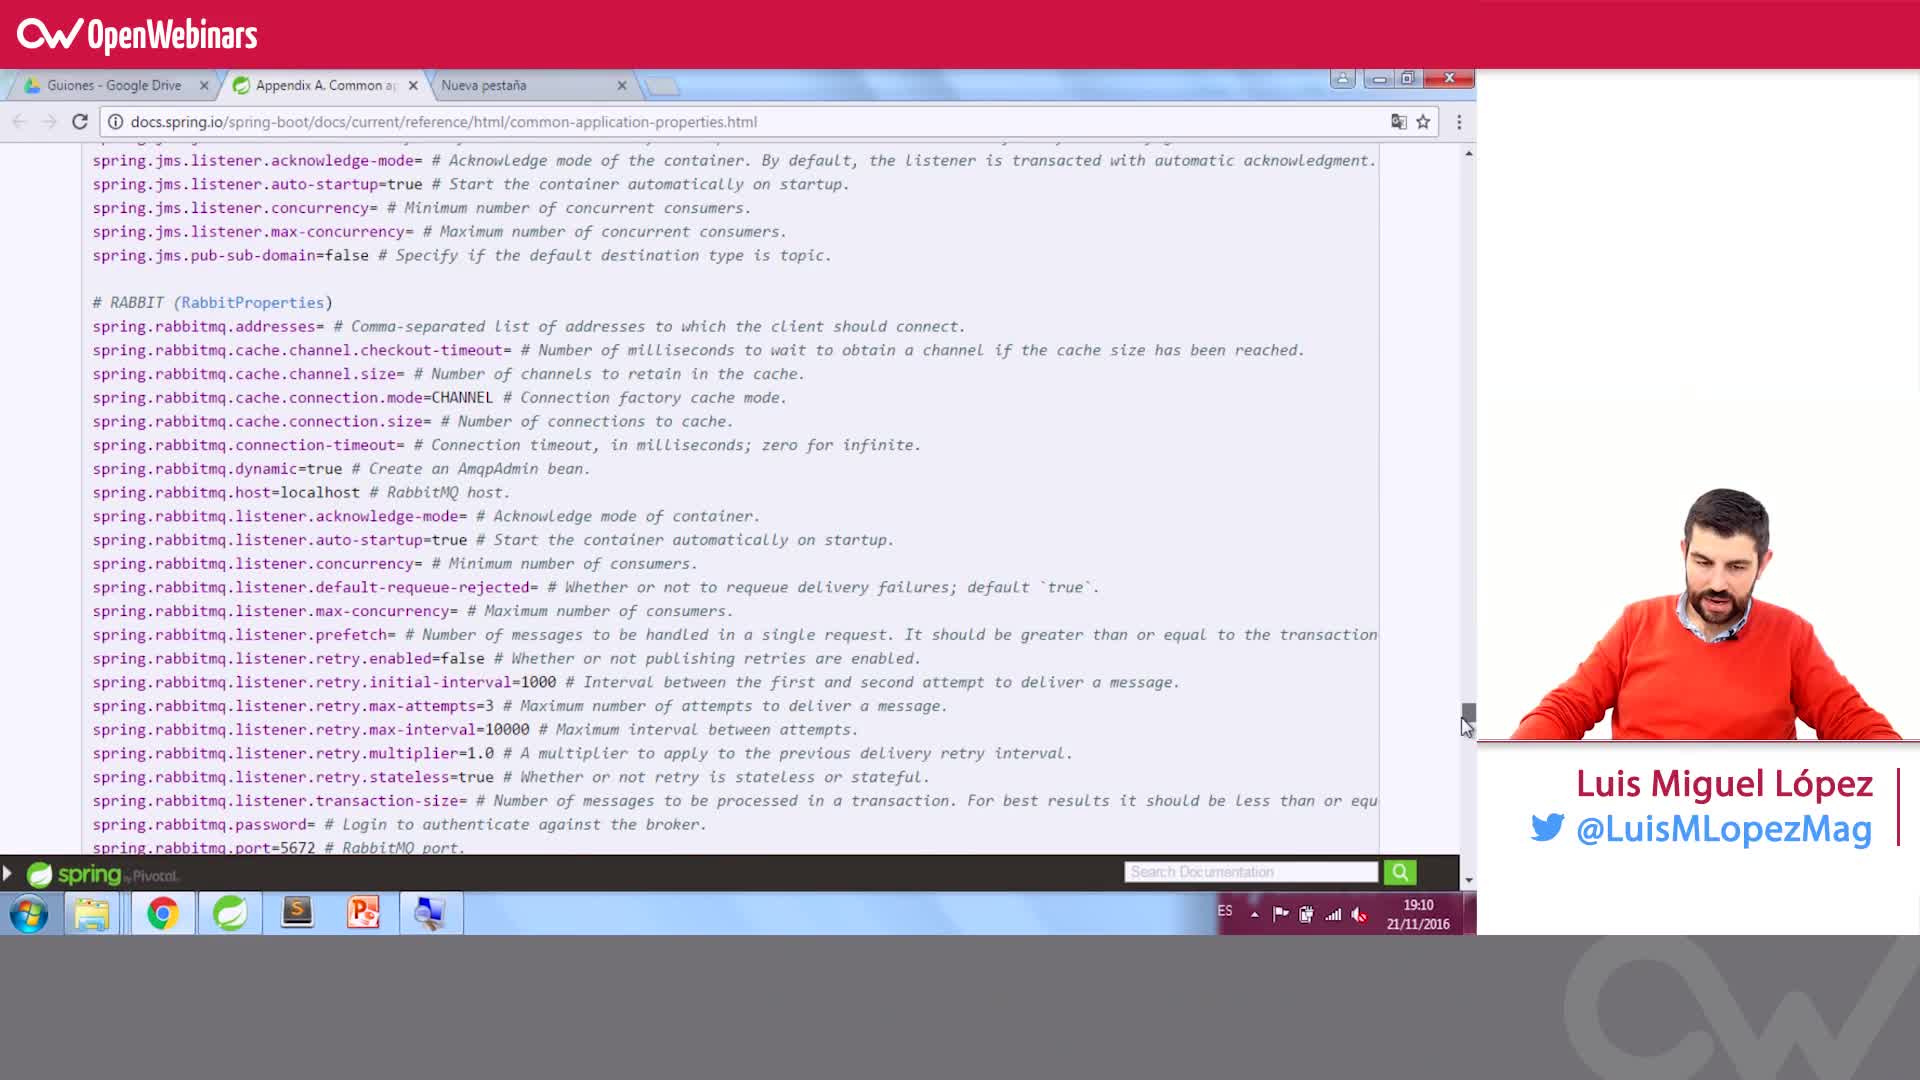1920x1080 pixels.
Task: Reload the current page
Action: point(80,121)
